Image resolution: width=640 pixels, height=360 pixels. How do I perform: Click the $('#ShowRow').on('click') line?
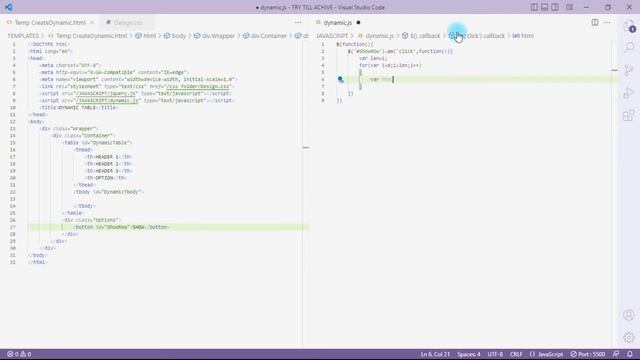[400, 51]
